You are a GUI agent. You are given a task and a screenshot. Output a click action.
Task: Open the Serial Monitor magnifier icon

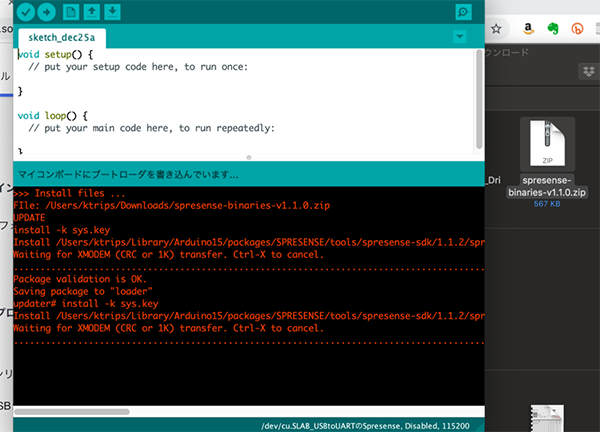(x=463, y=12)
